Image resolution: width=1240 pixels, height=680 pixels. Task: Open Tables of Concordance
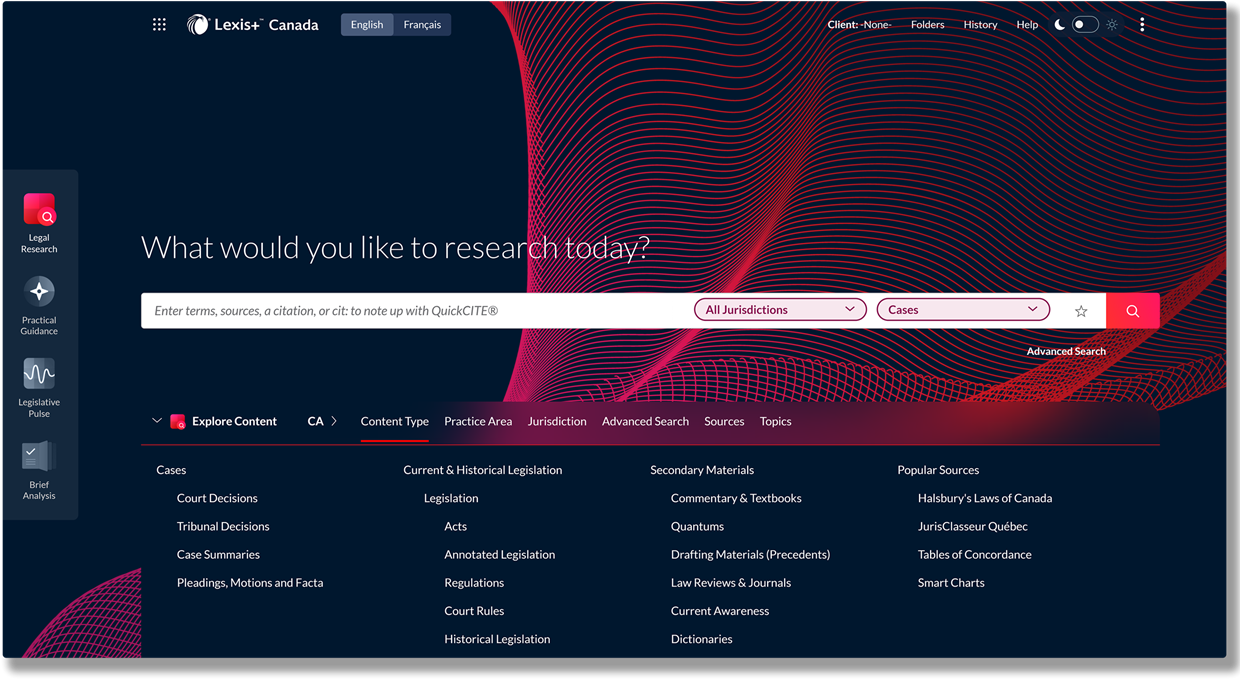click(975, 554)
